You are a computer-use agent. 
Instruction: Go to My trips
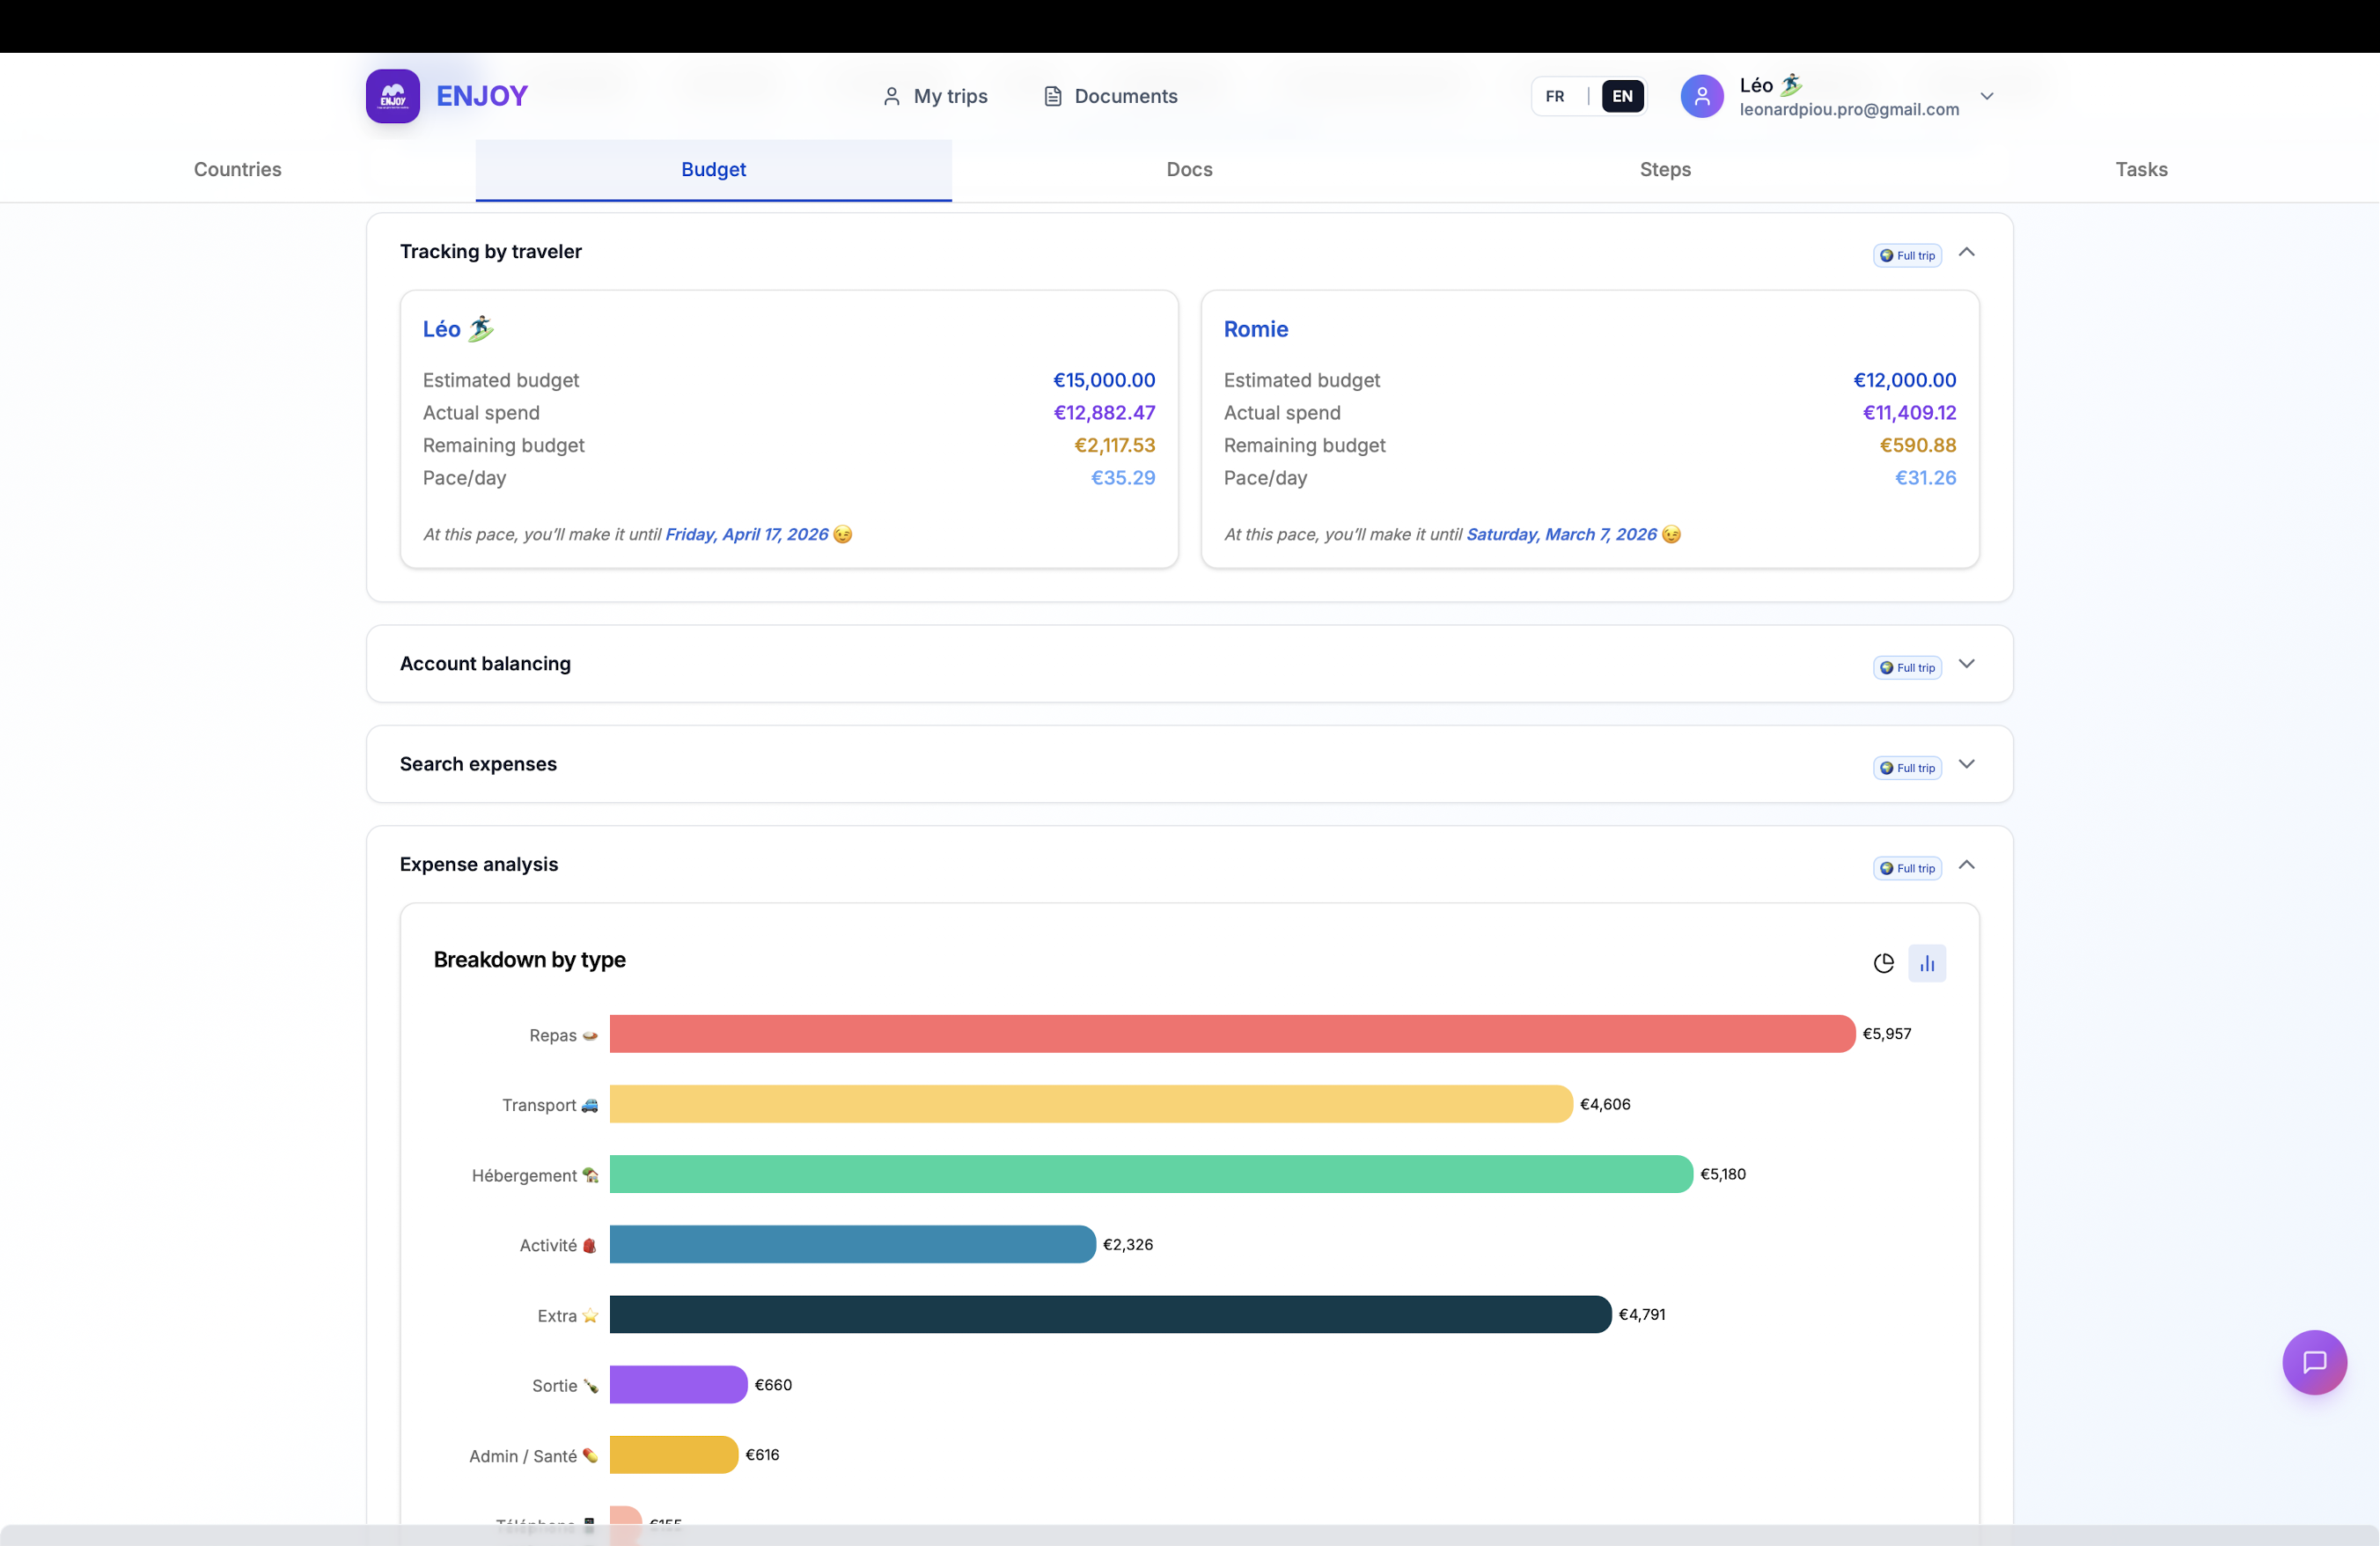click(935, 96)
